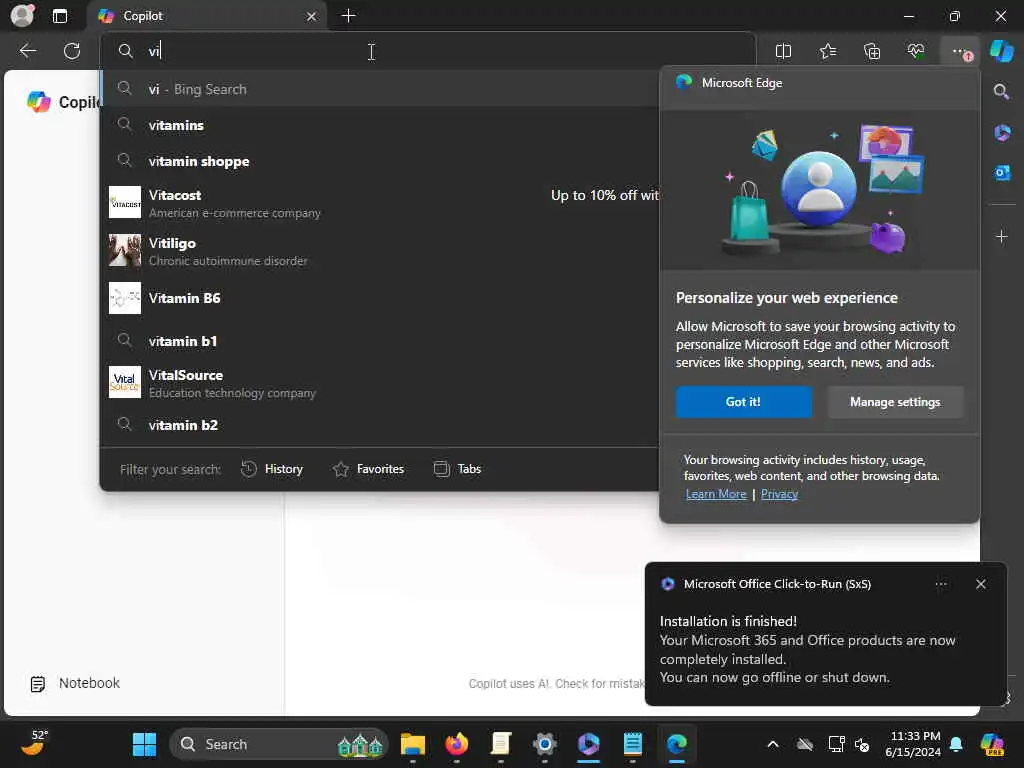The height and width of the screenshot is (768, 1024).
Task: Filter search by Favorites
Action: click(368, 469)
